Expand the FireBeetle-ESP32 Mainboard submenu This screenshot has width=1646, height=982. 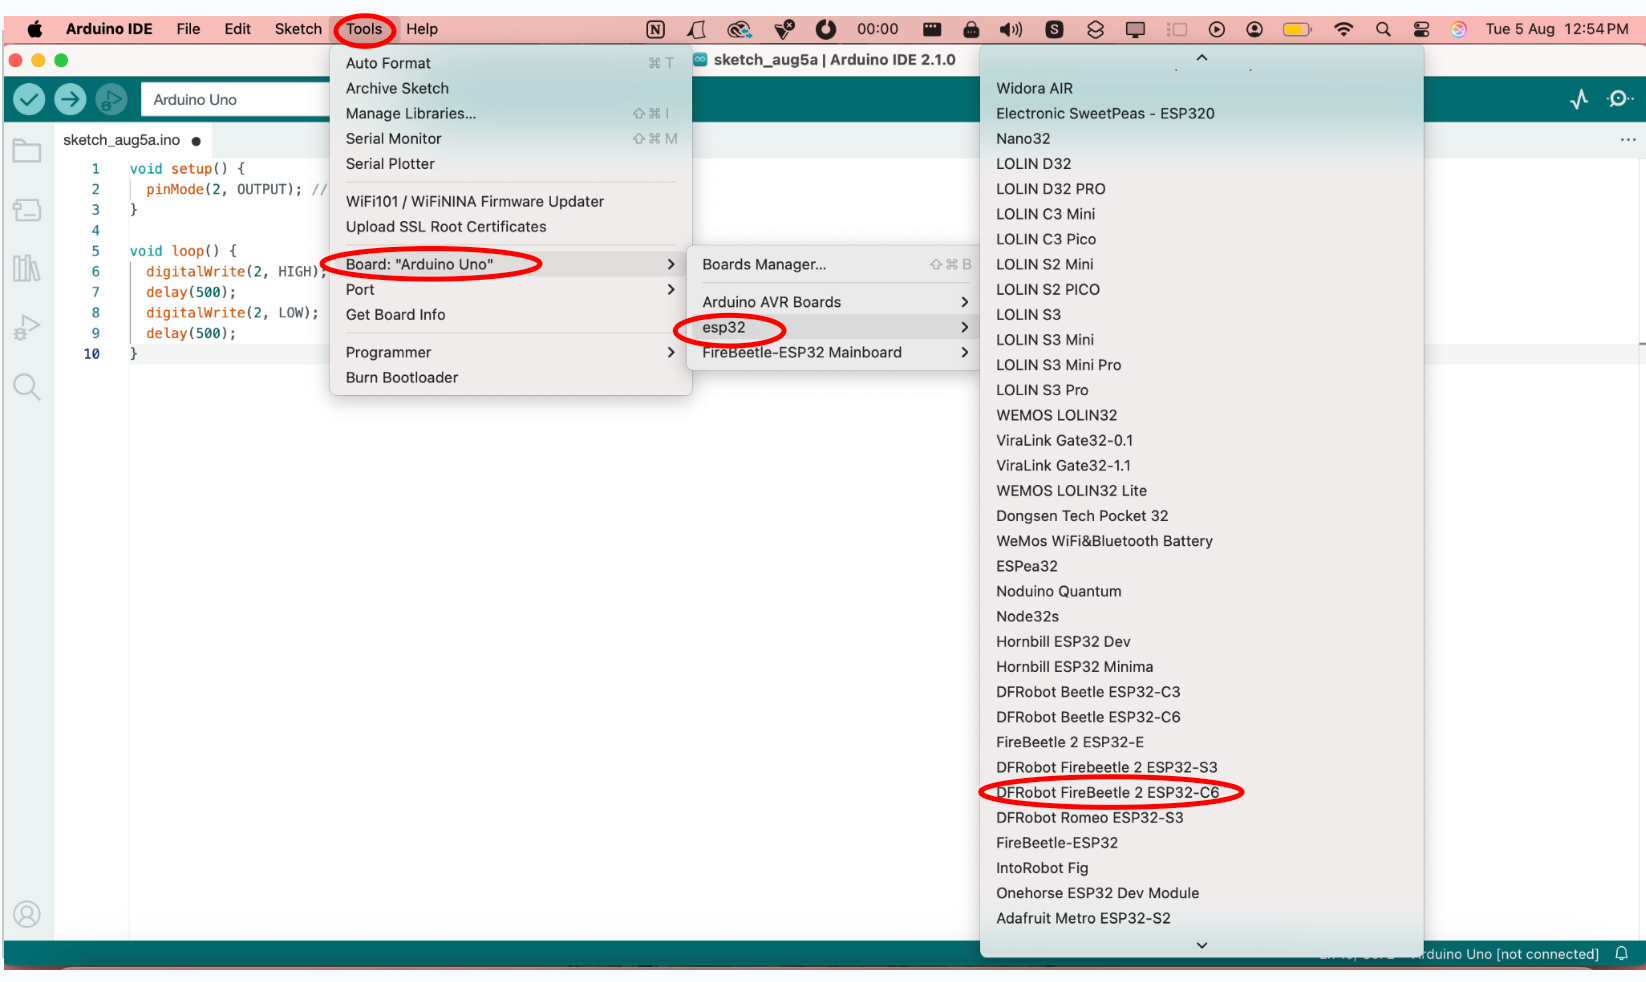pyautogui.click(x=834, y=352)
